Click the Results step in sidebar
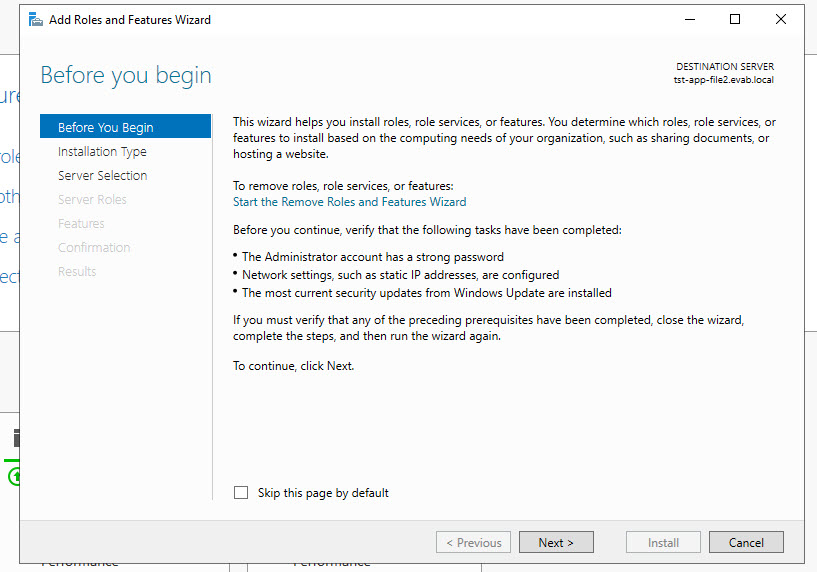This screenshot has height=572, width=817. (x=77, y=271)
